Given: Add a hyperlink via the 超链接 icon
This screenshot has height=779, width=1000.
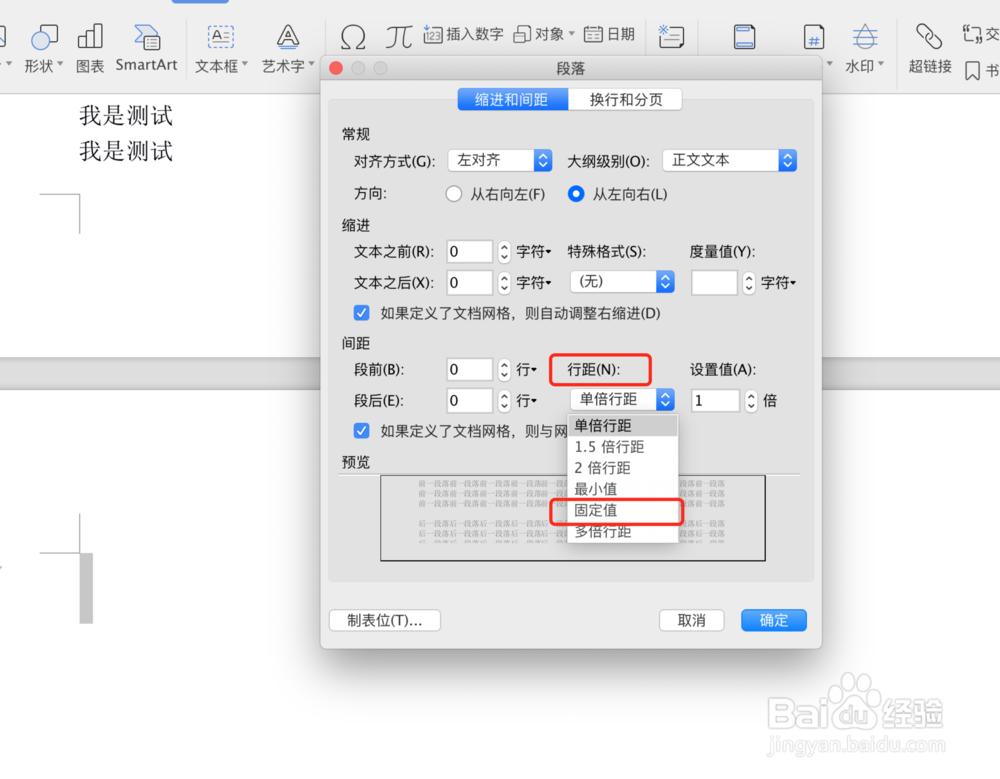Looking at the screenshot, I should tap(928, 45).
